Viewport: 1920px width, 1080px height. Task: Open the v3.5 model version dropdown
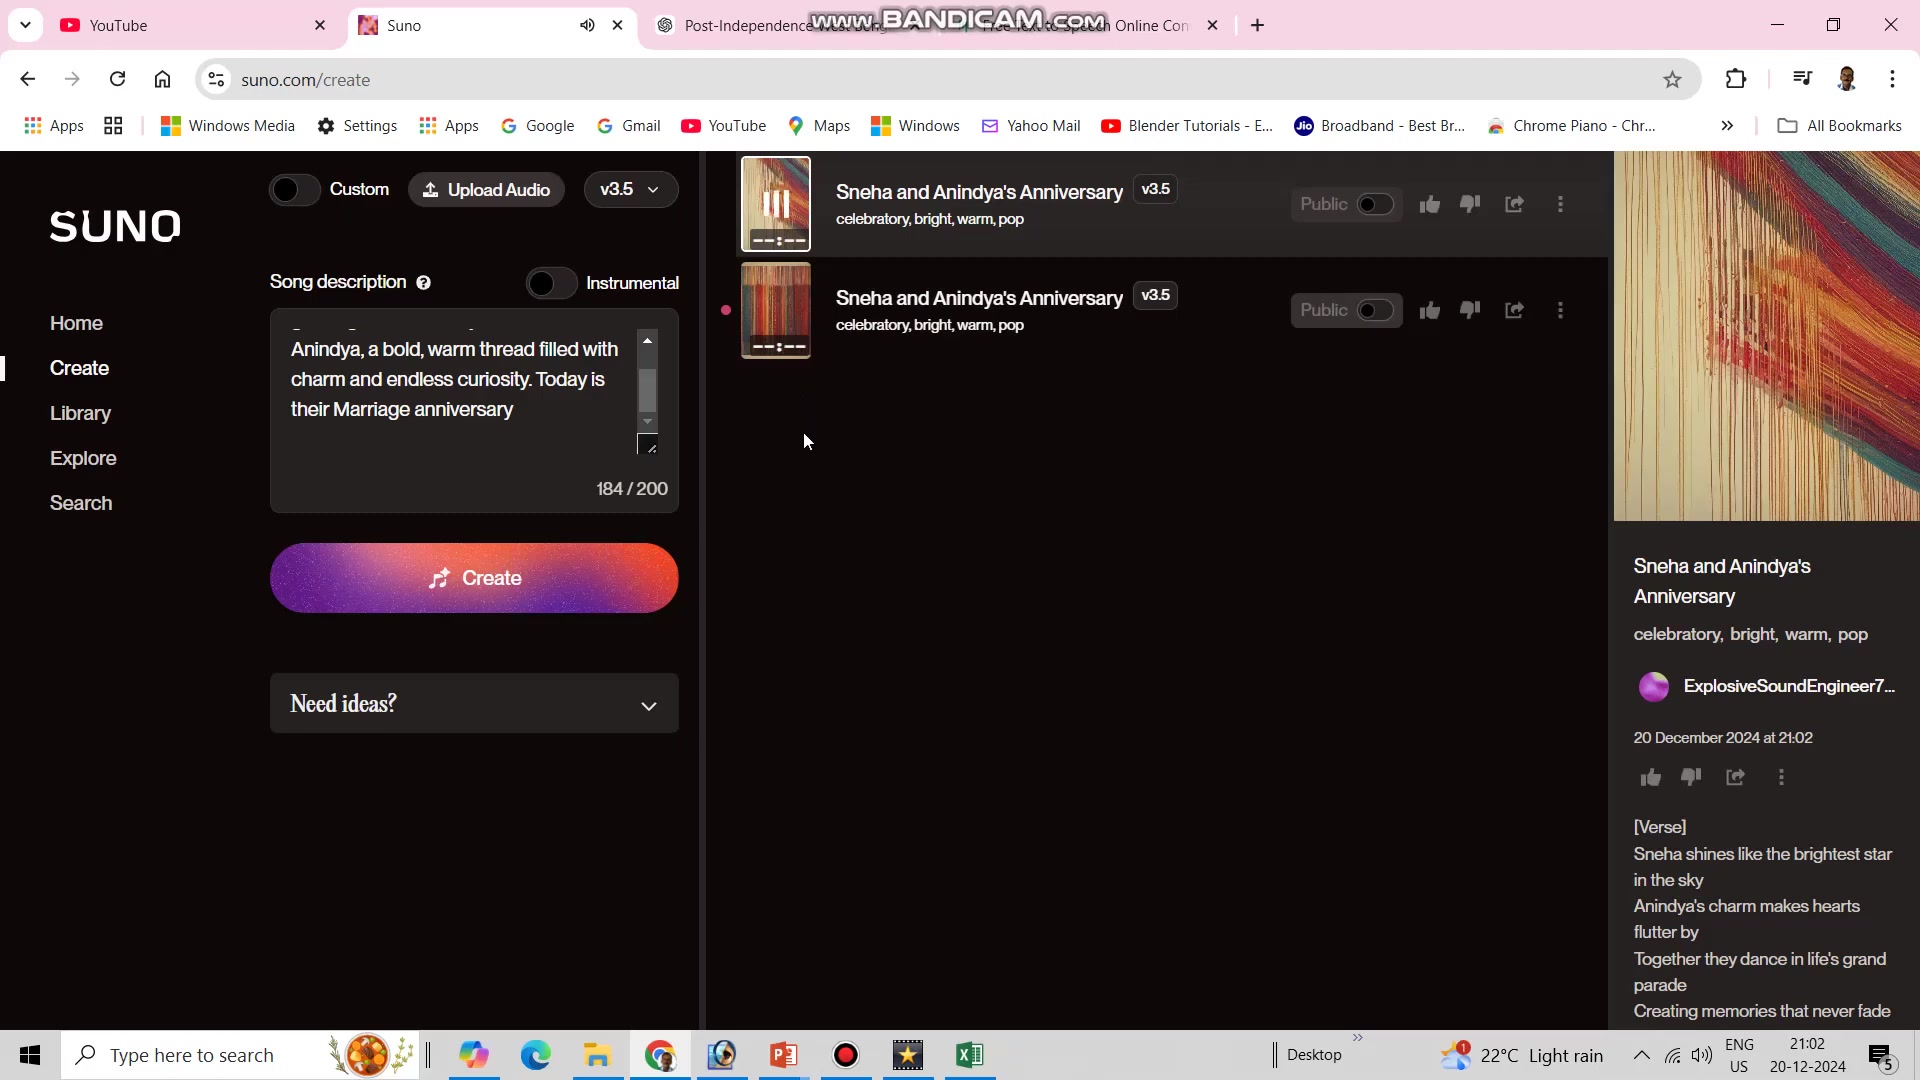click(630, 189)
